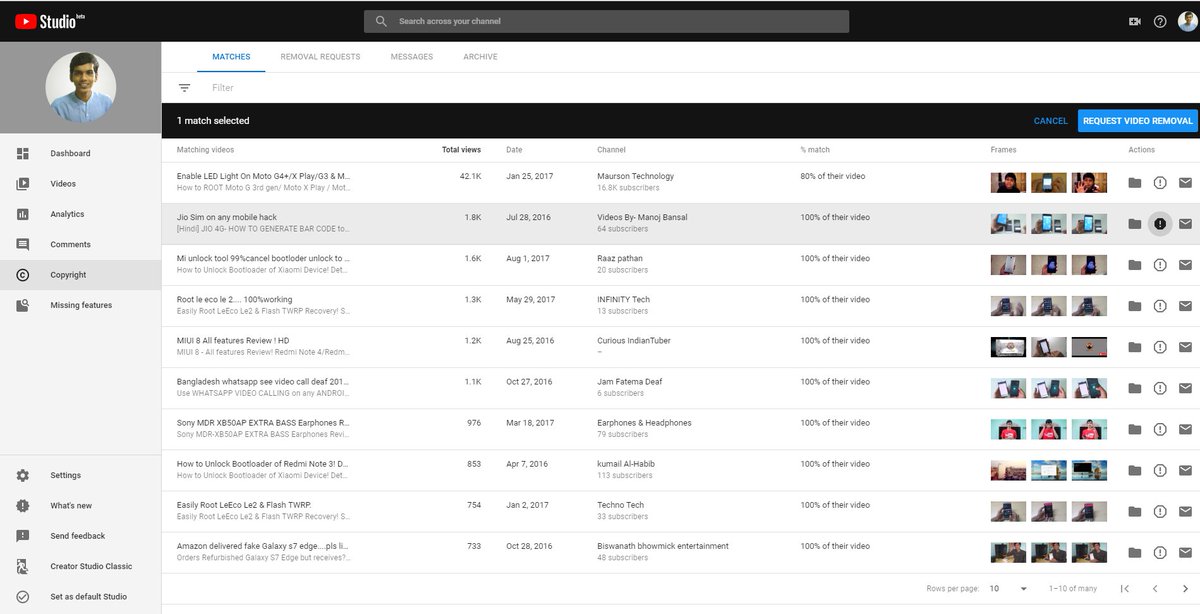Screen dimensions: 1200x614
Task: Open Missing features in the sidebar
Action: click(x=80, y=305)
